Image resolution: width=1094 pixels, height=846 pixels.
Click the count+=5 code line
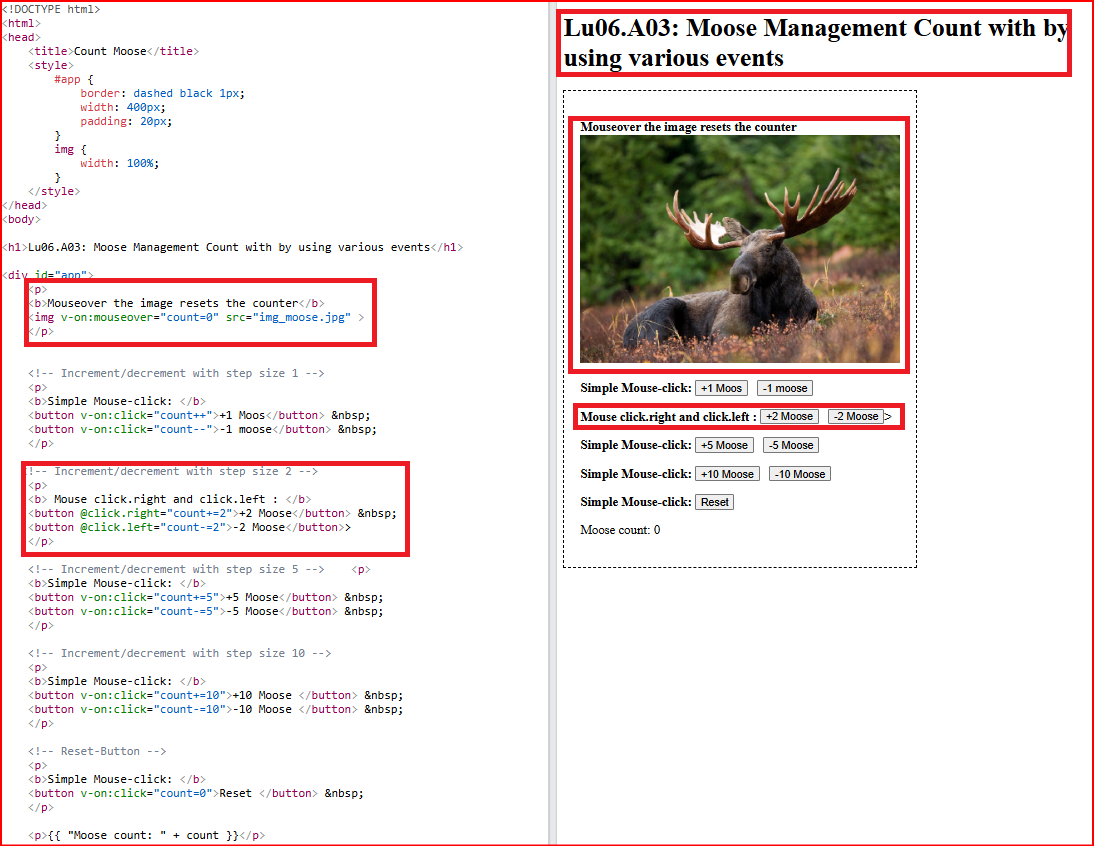click(x=206, y=598)
